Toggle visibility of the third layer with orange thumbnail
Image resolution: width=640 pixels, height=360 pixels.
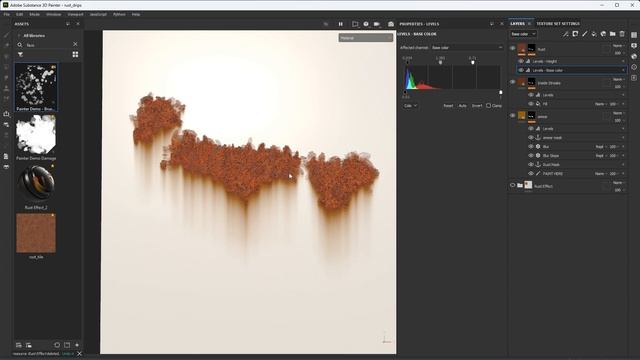coord(513,116)
